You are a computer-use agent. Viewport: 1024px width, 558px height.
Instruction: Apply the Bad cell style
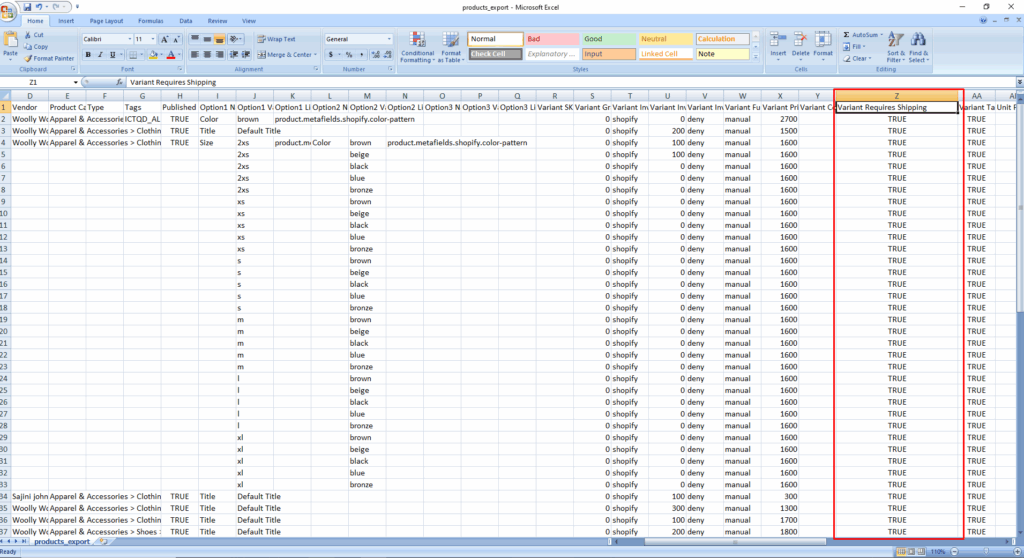pos(552,39)
